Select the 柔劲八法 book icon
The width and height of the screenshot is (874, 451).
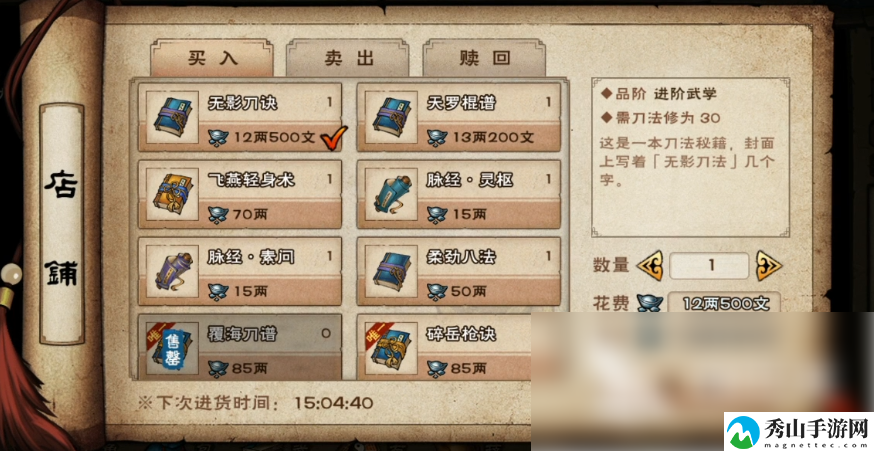pos(391,271)
